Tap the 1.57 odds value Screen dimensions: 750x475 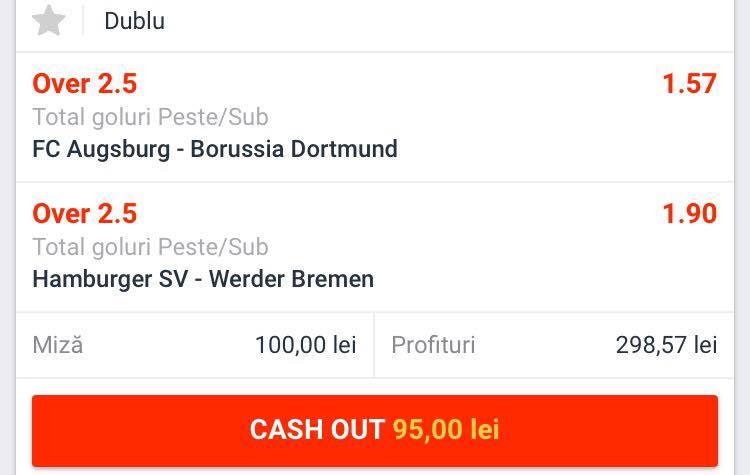pyautogui.click(x=689, y=84)
